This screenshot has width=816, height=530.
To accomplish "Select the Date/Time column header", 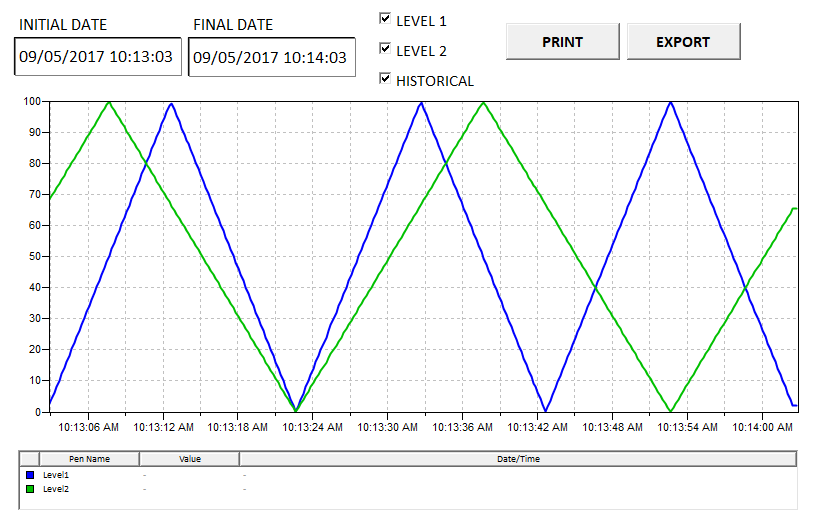I will click(518, 459).
